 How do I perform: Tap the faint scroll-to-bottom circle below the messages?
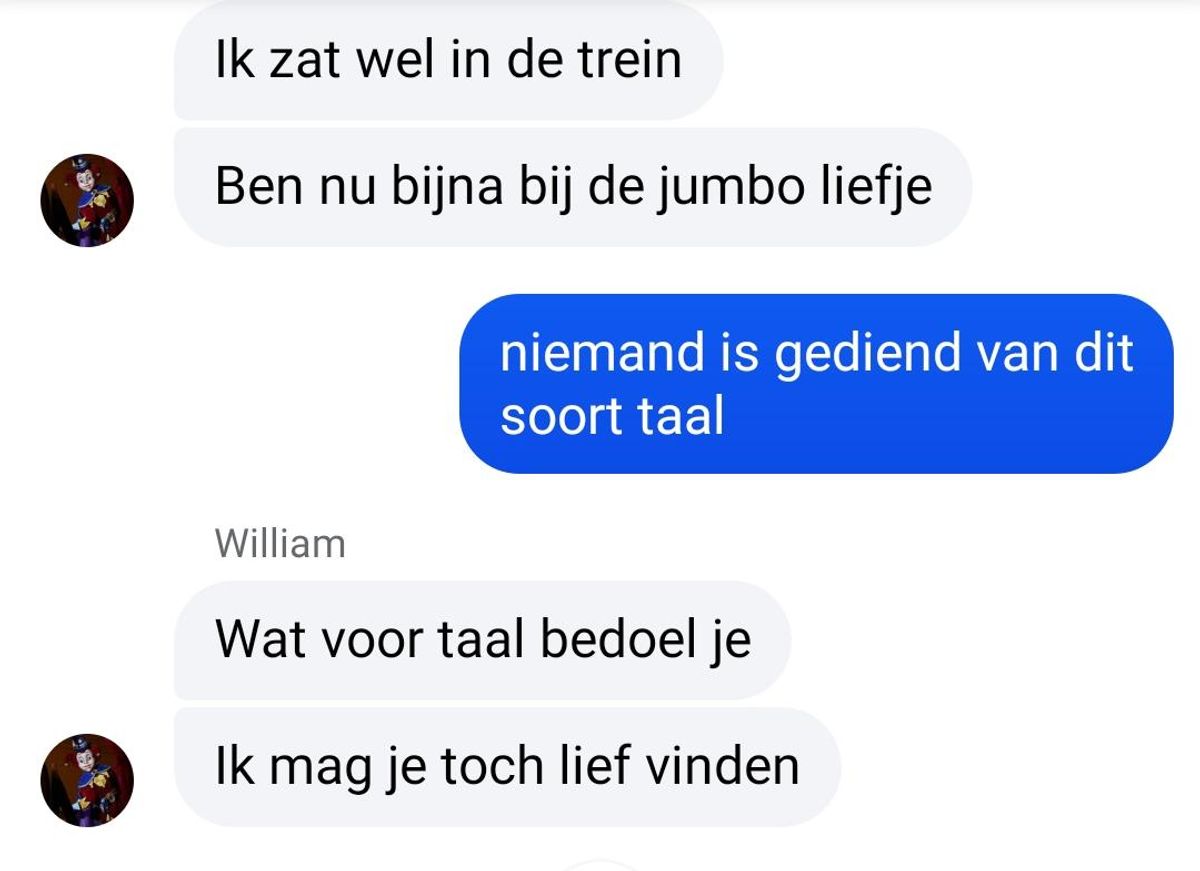pos(600,865)
